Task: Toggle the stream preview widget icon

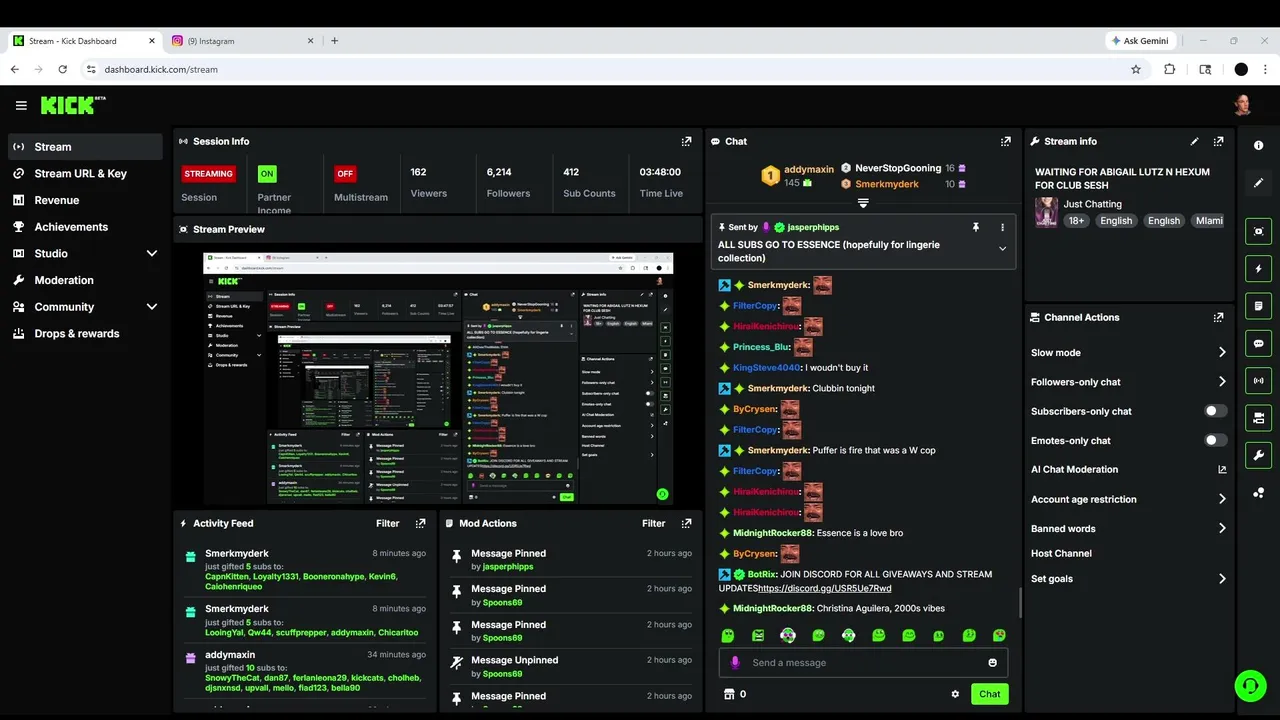Action: click(1258, 231)
